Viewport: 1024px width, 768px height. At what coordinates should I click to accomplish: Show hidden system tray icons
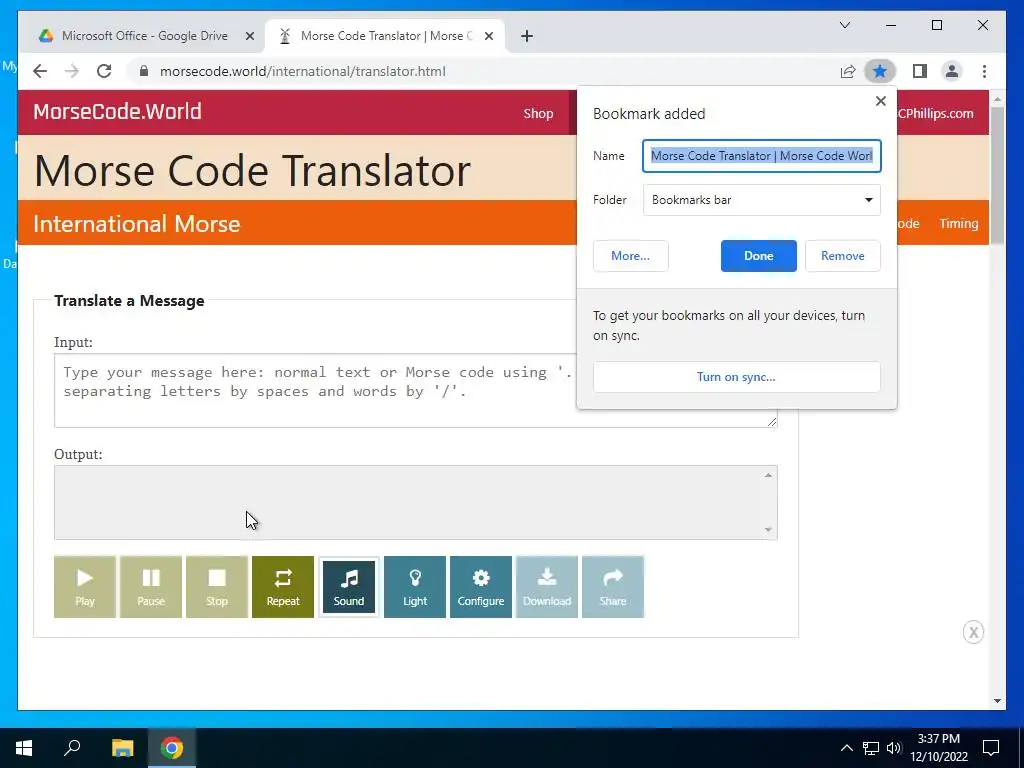(x=846, y=748)
